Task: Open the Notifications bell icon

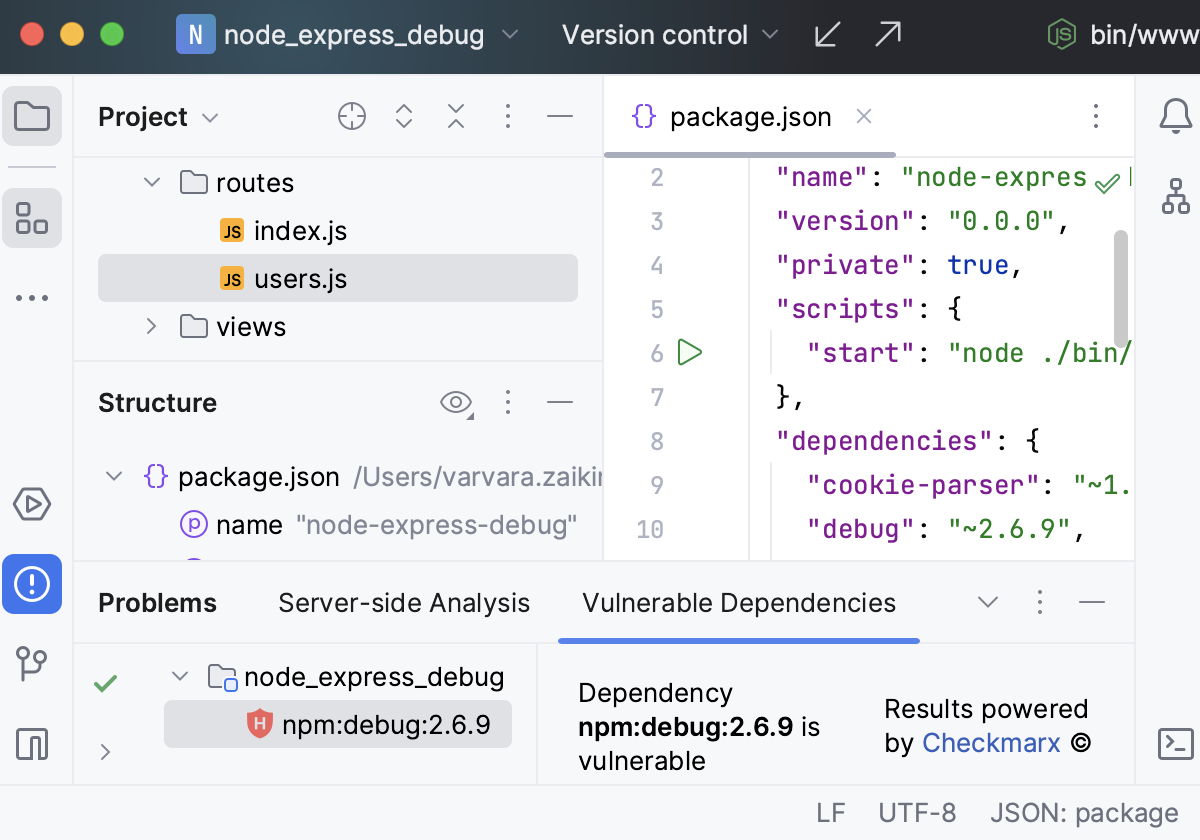Action: 1175,117
